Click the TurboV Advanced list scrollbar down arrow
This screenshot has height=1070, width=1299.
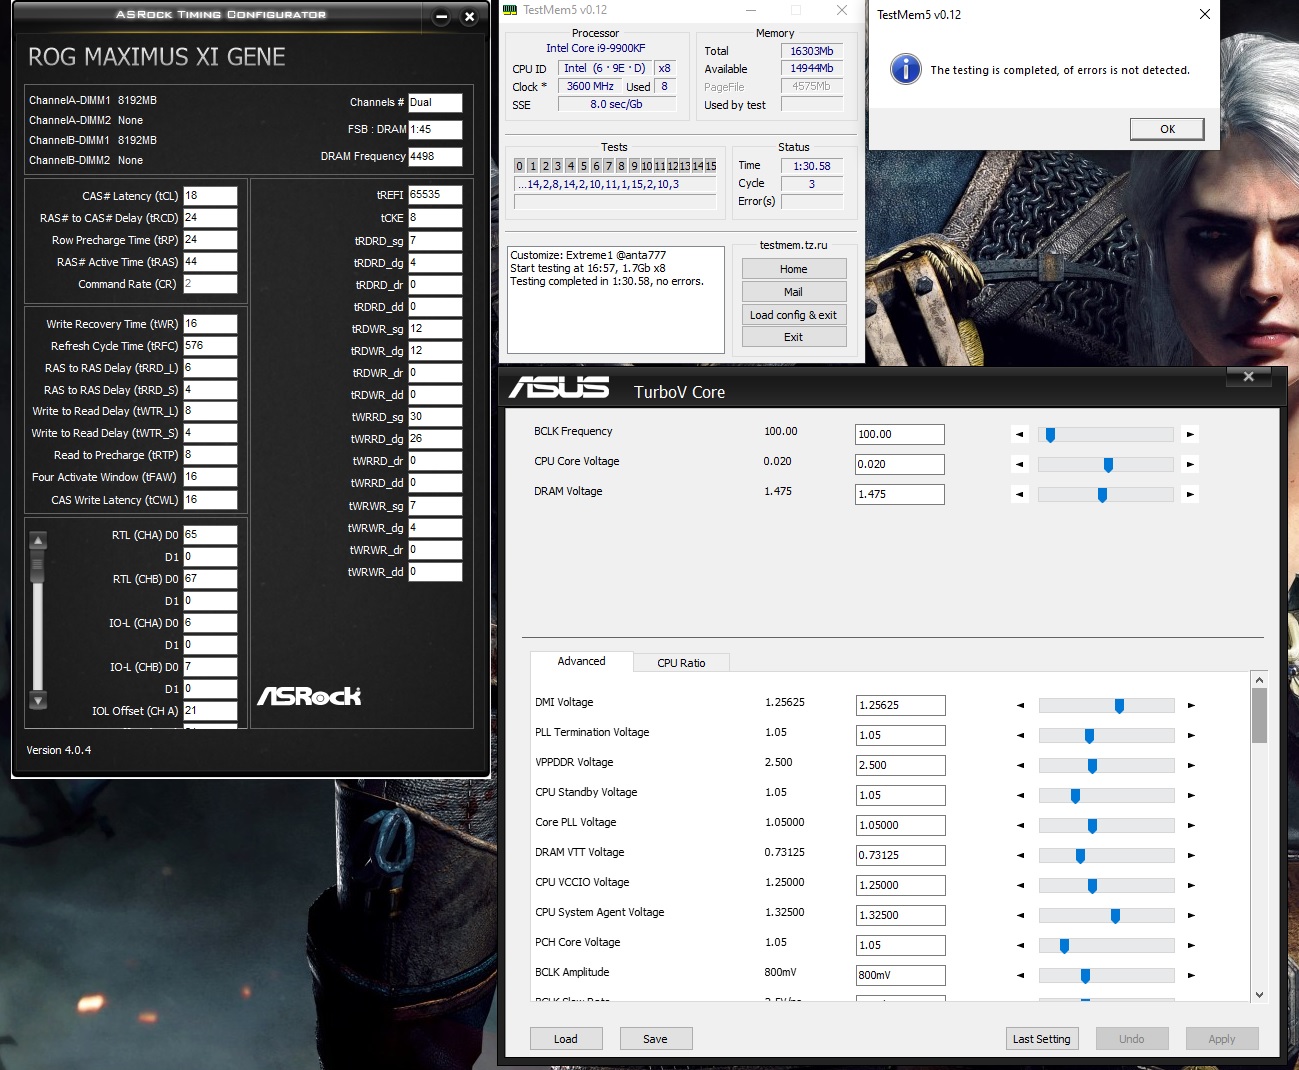pos(1259,994)
